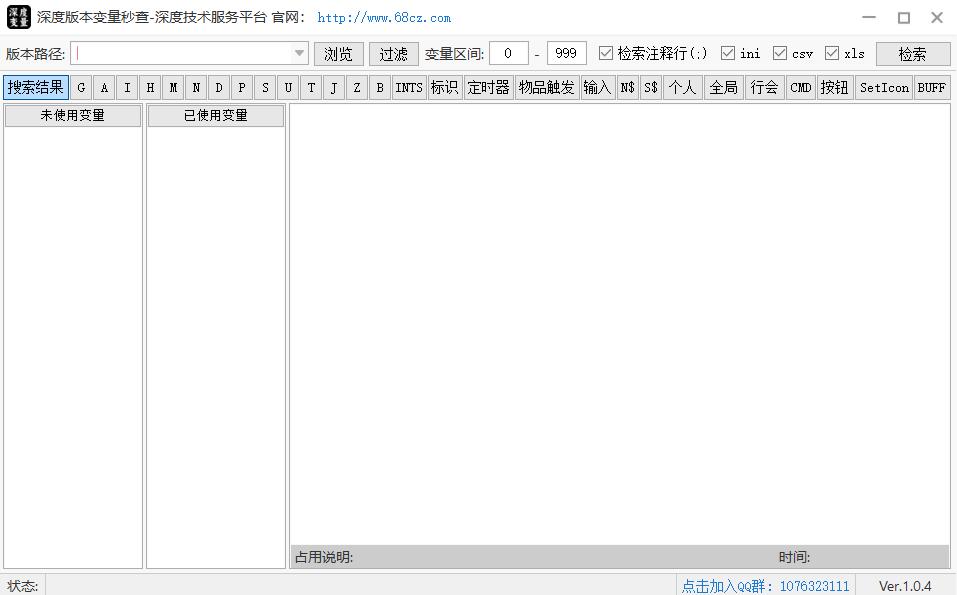Switch to the 搜索结果 tab

pyautogui.click(x=36, y=87)
